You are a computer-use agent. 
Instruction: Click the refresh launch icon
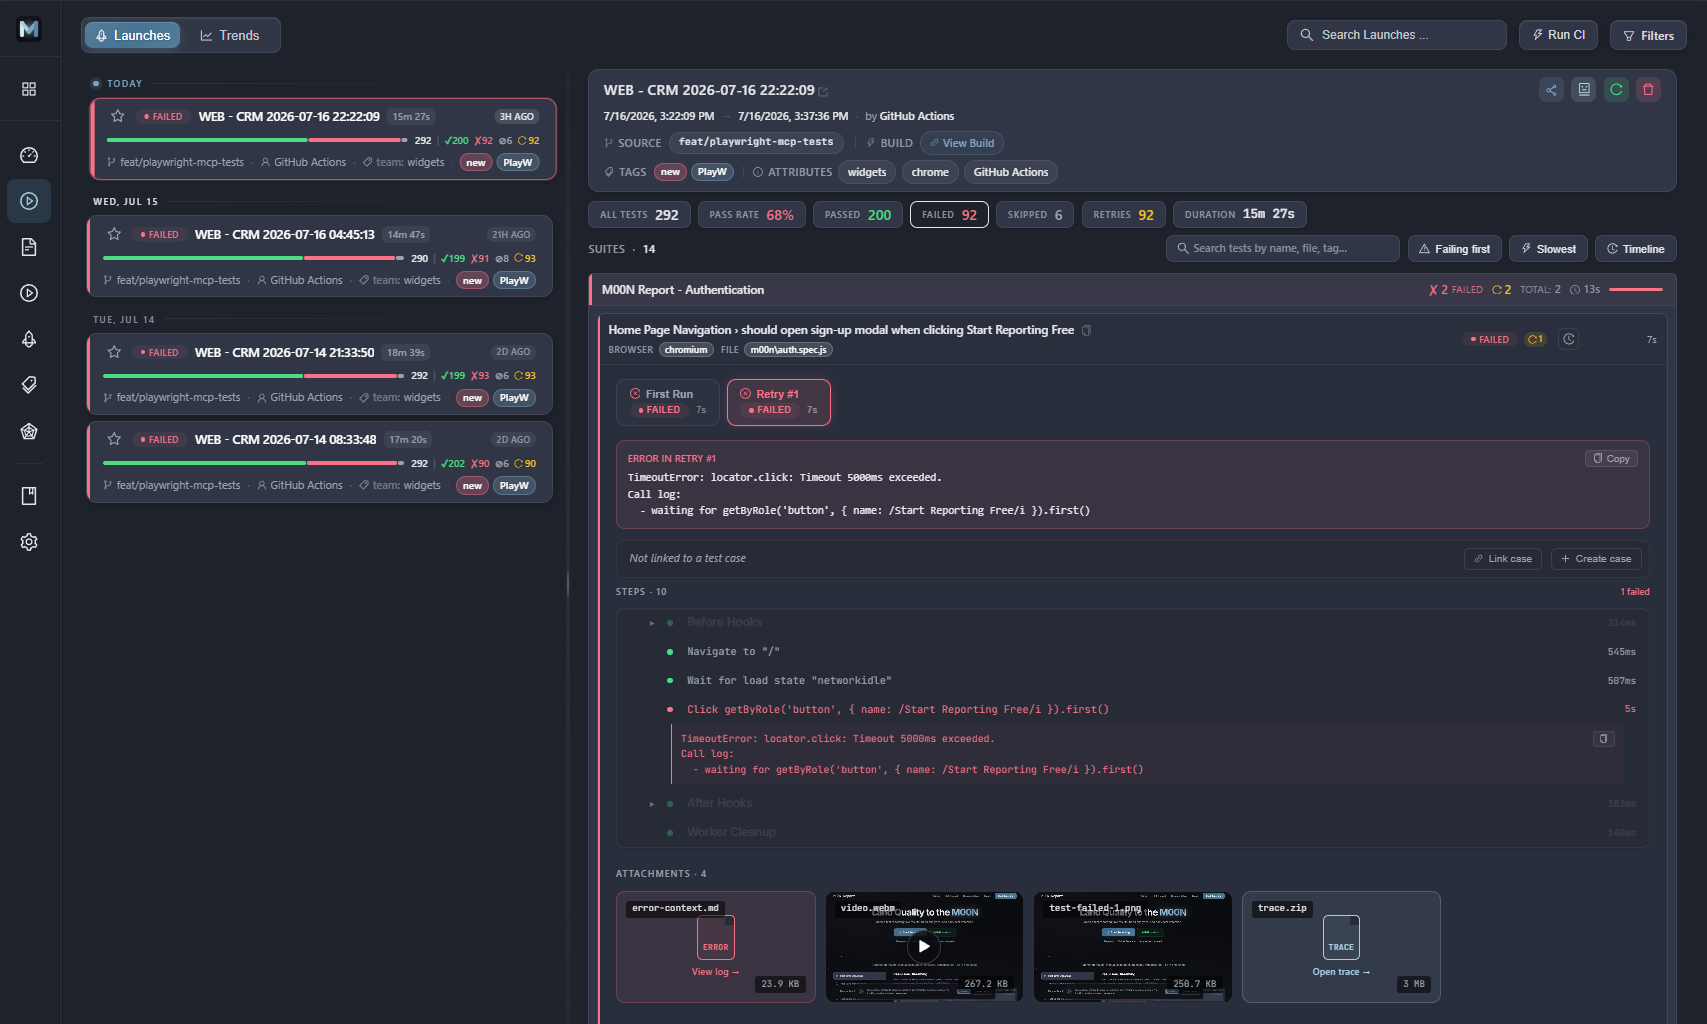(1616, 90)
